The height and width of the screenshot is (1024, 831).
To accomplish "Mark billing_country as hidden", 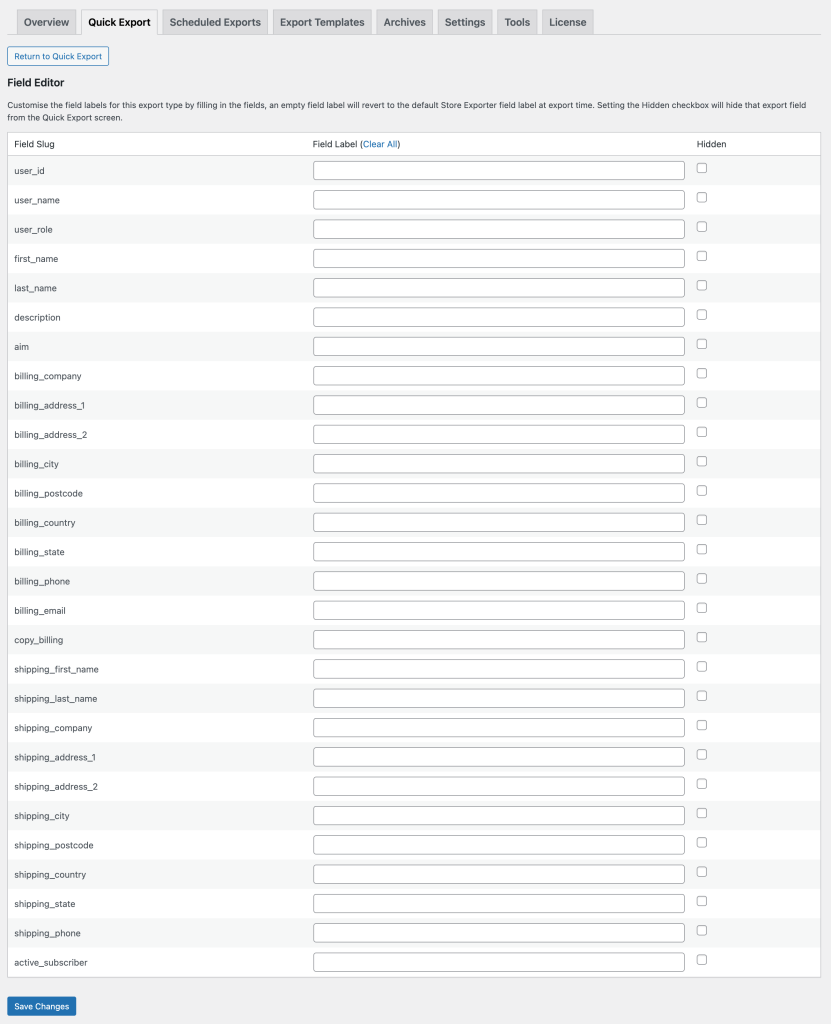I will [702, 520].
